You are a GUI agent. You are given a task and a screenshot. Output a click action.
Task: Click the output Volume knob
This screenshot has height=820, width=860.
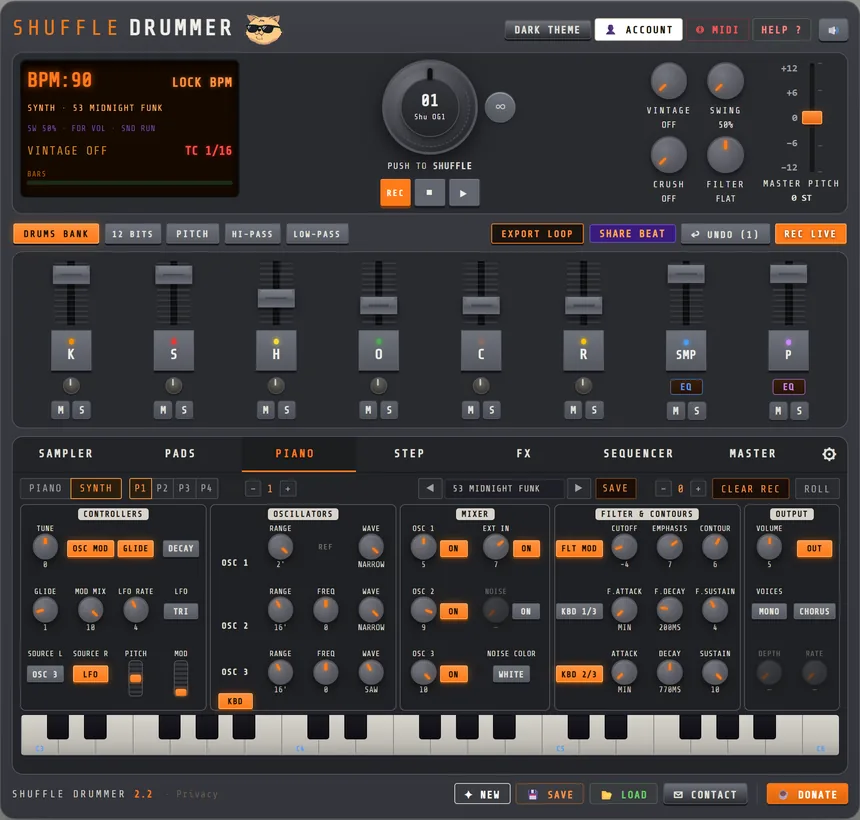[769, 547]
